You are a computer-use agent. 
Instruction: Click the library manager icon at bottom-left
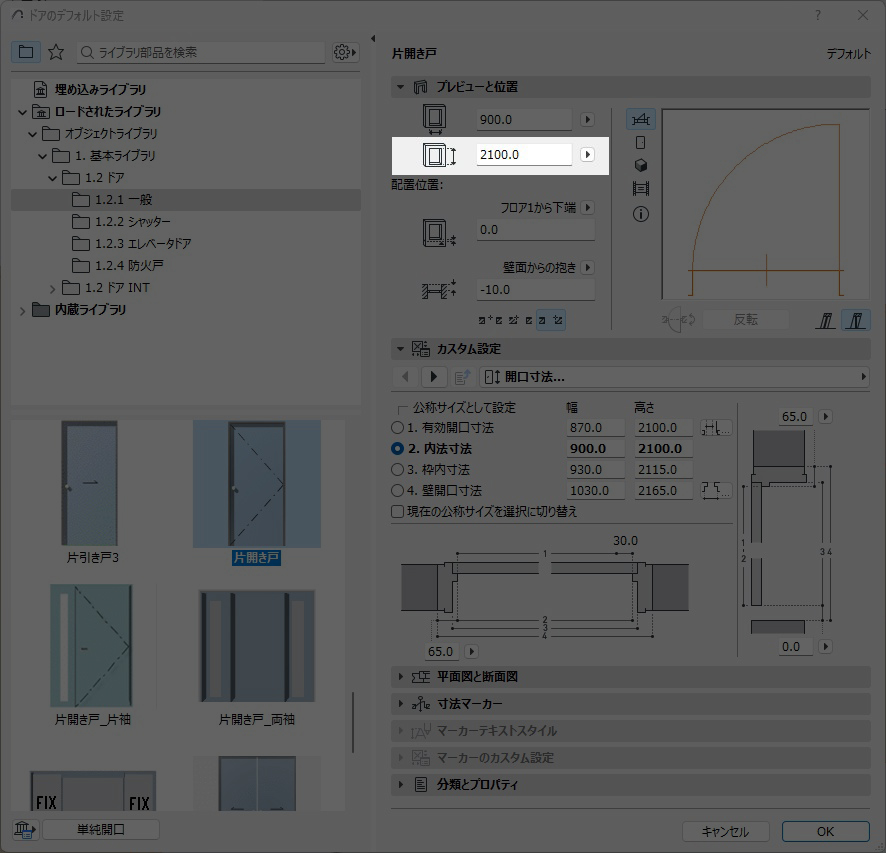[24, 829]
